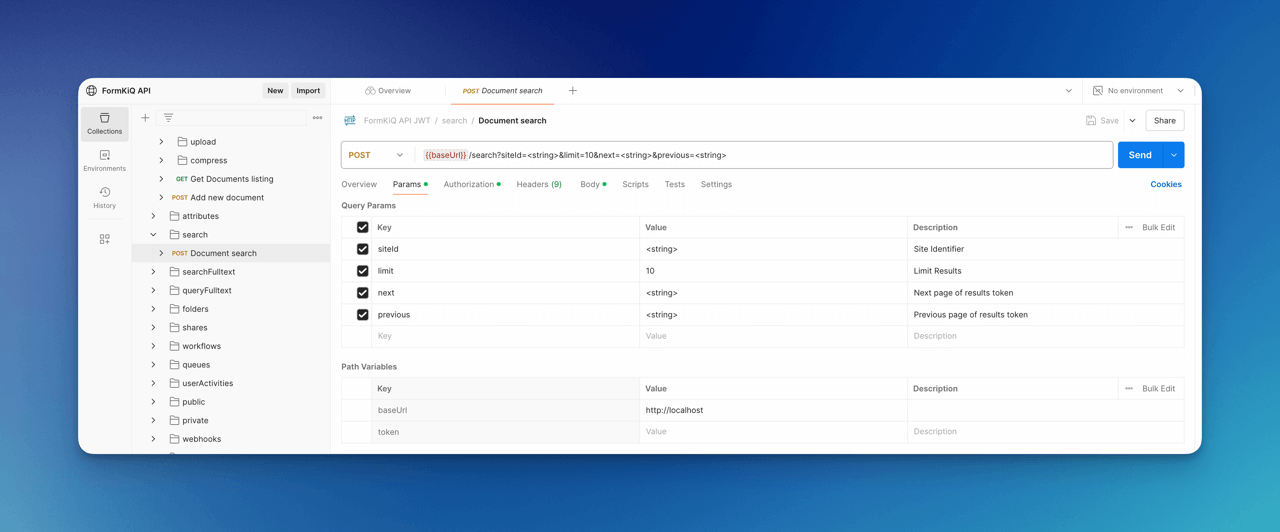Uncheck the next parameter checkbox
Screen dimensions: 1280x532
pyautogui.click(x=363, y=293)
